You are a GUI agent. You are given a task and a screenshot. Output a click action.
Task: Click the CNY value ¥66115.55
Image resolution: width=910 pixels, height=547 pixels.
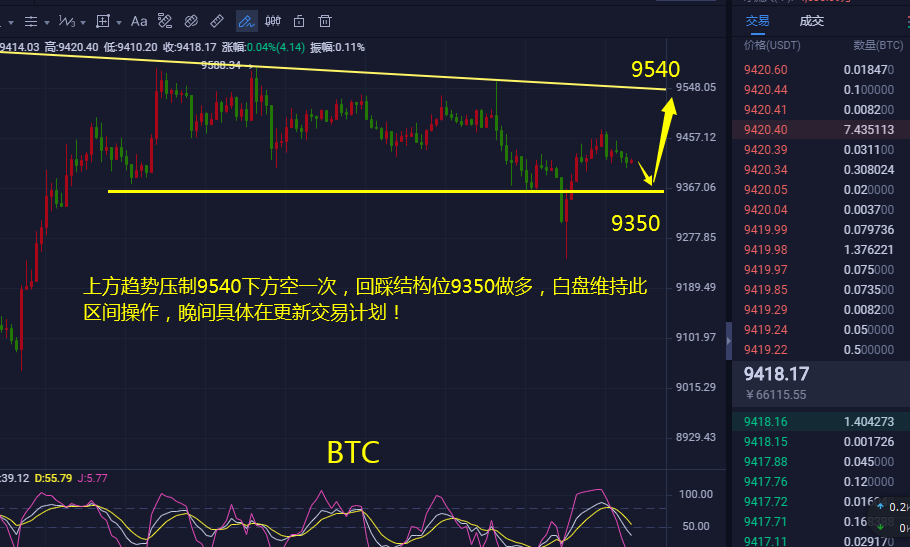pyautogui.click(x=776, y=395)
